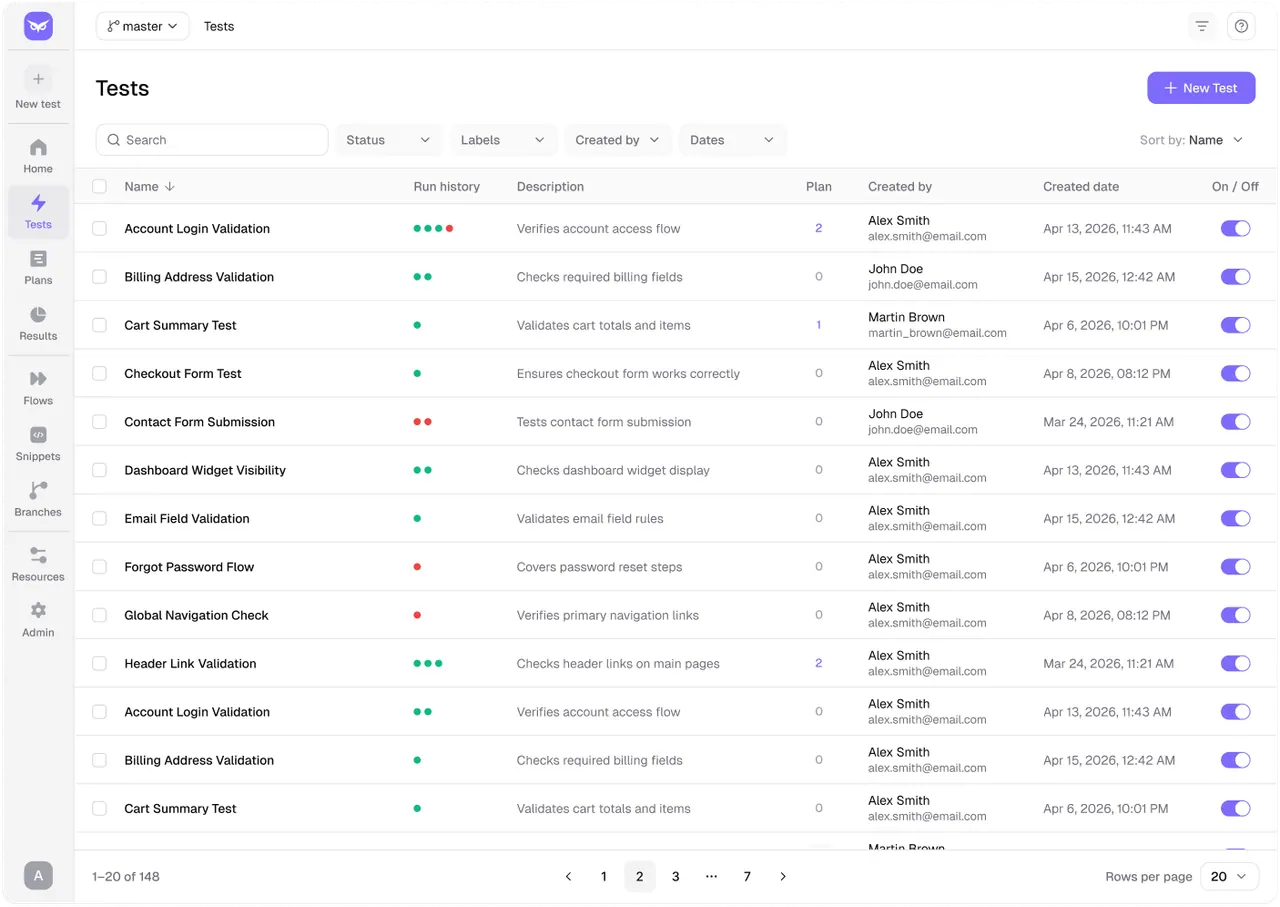Open the Dates filter dropdown
This screenshot has width=1280, height=907.
[732, 140]
